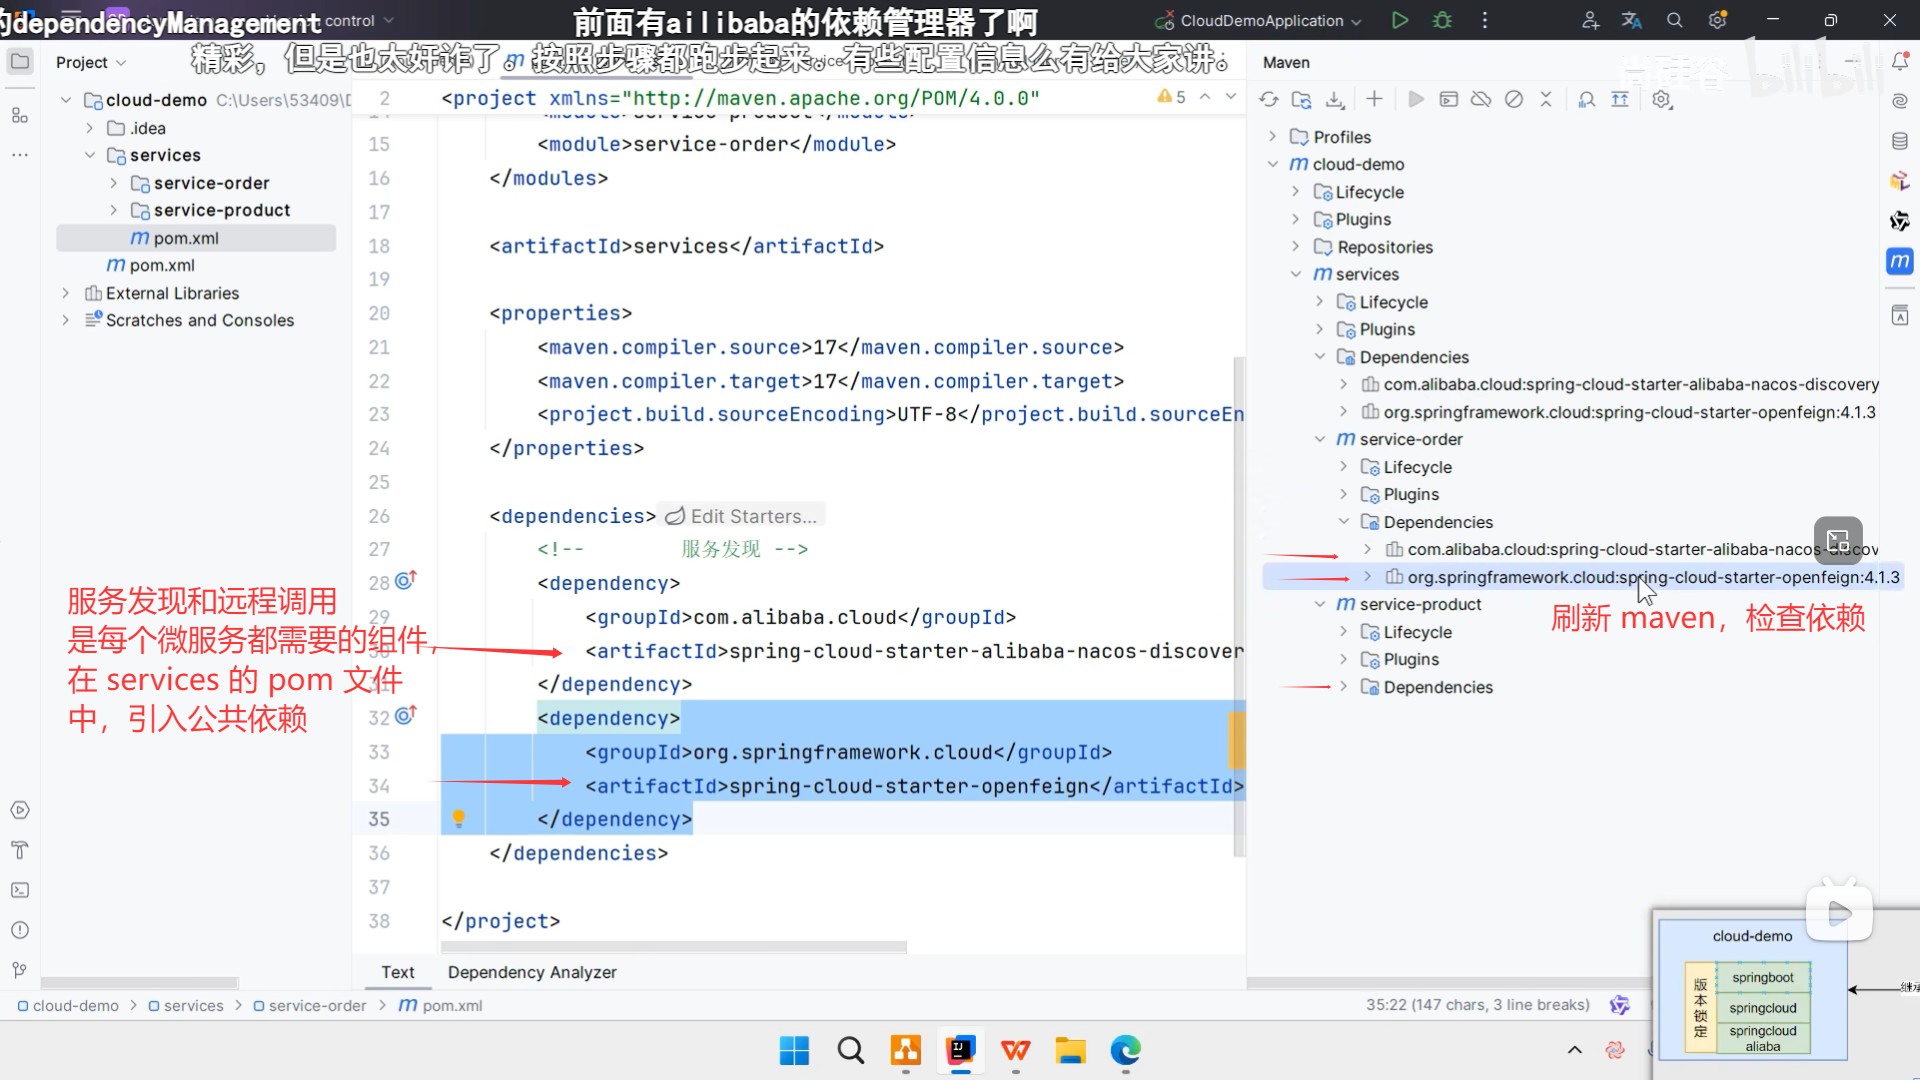Open Maven settings gear
1920x1080 pixels.
pyautogui.click(x=1662, y=99)
